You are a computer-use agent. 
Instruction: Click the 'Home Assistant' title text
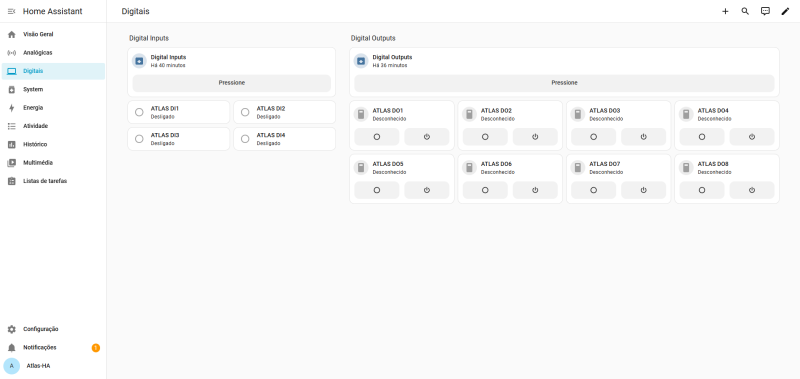[x=53, y=11]
